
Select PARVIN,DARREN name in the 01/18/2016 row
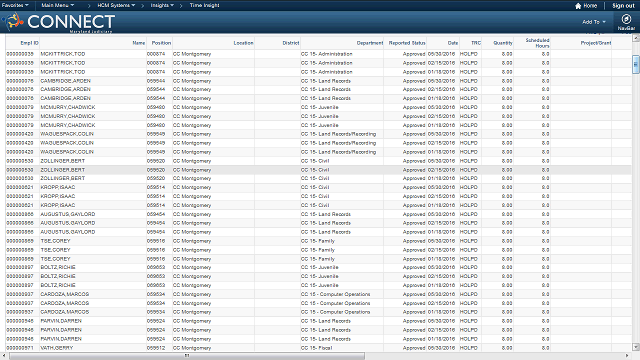(61, 339)
